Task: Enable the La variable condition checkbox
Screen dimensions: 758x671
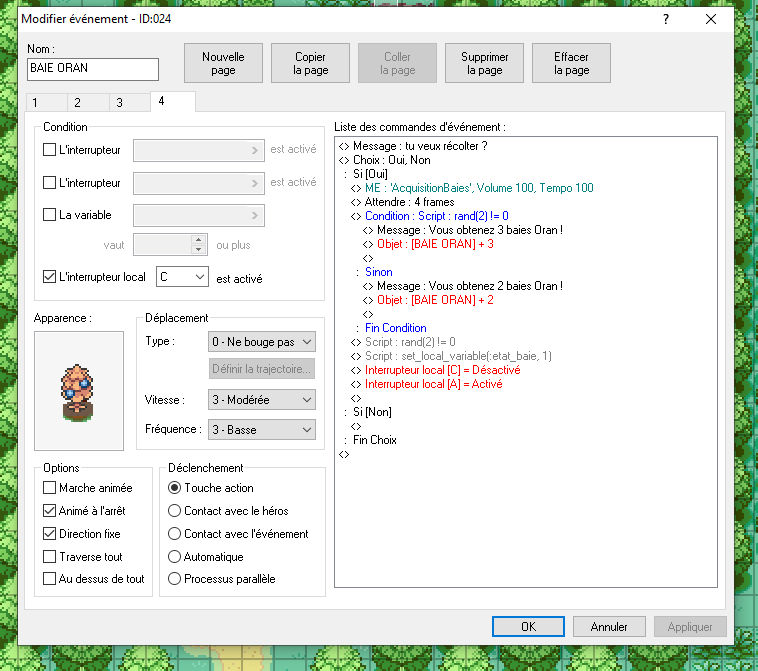Action: 49,215
